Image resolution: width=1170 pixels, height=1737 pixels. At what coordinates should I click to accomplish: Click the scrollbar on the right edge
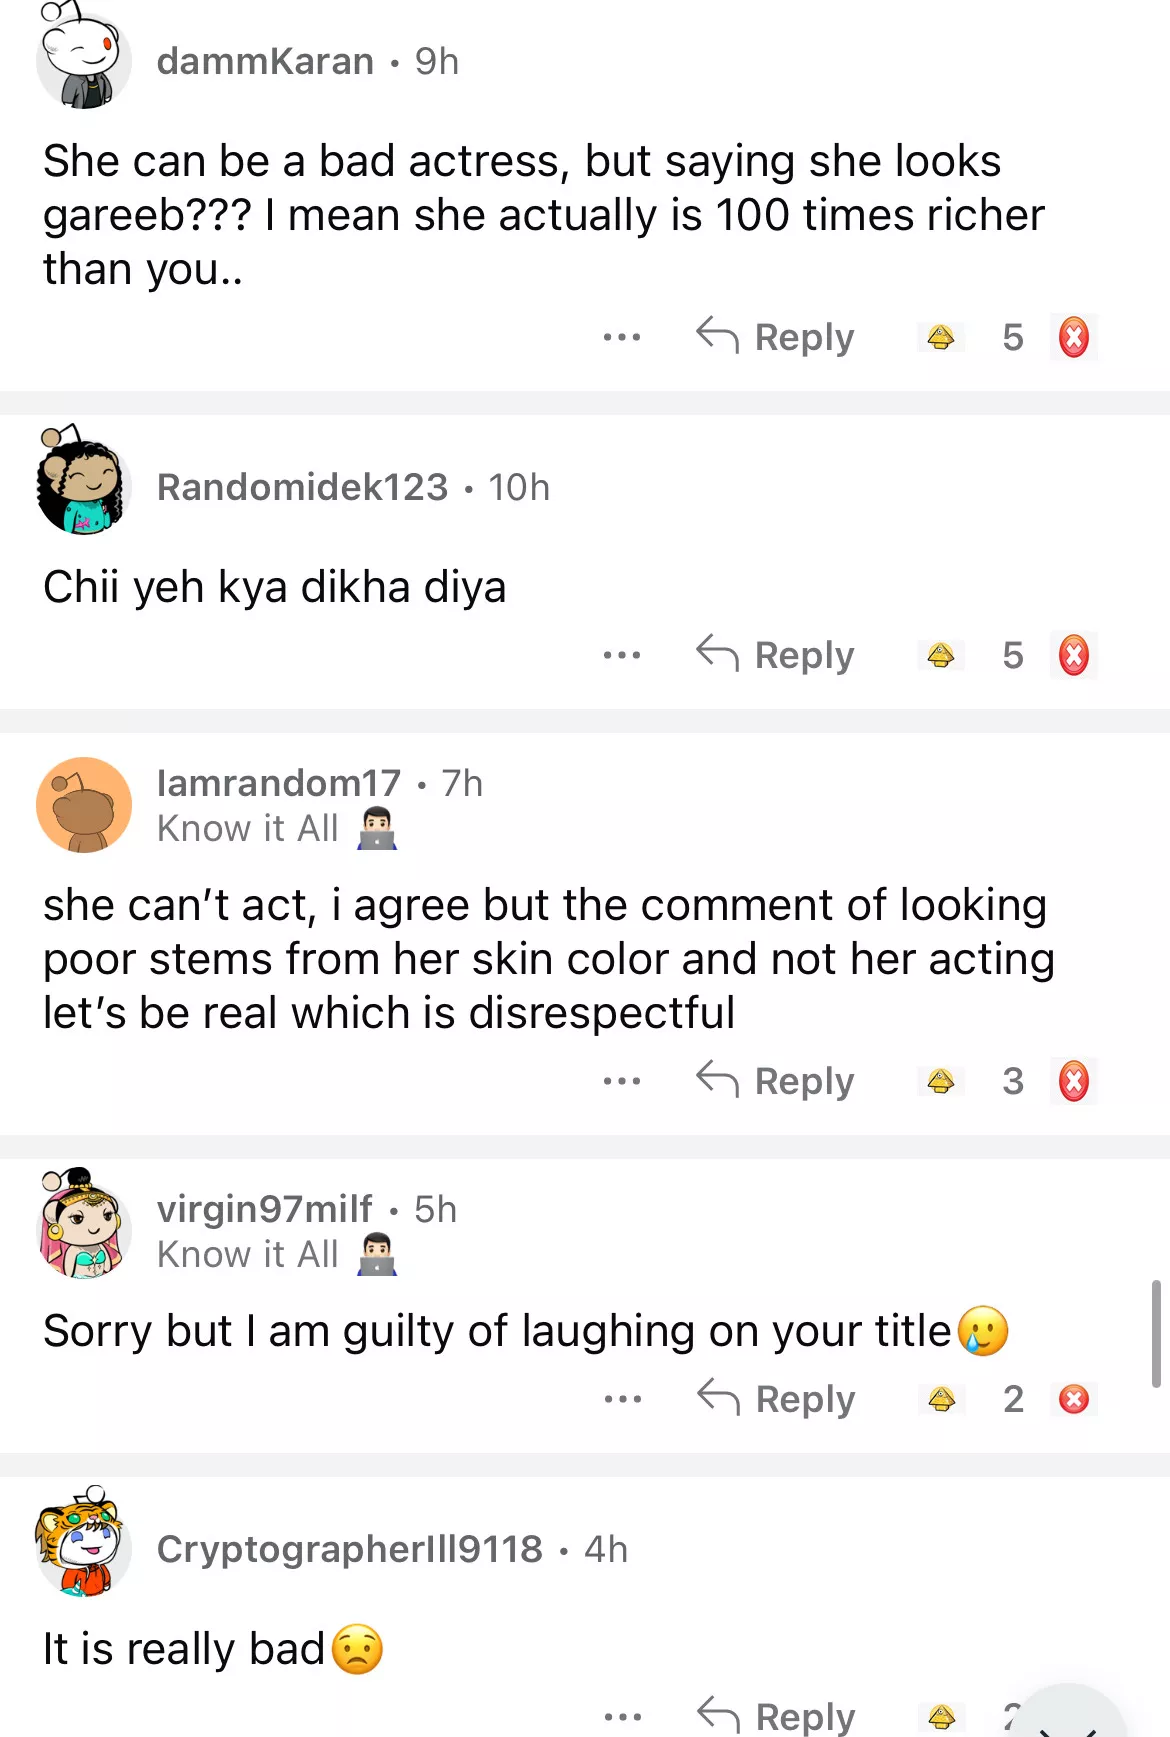pos(1156,1332)
